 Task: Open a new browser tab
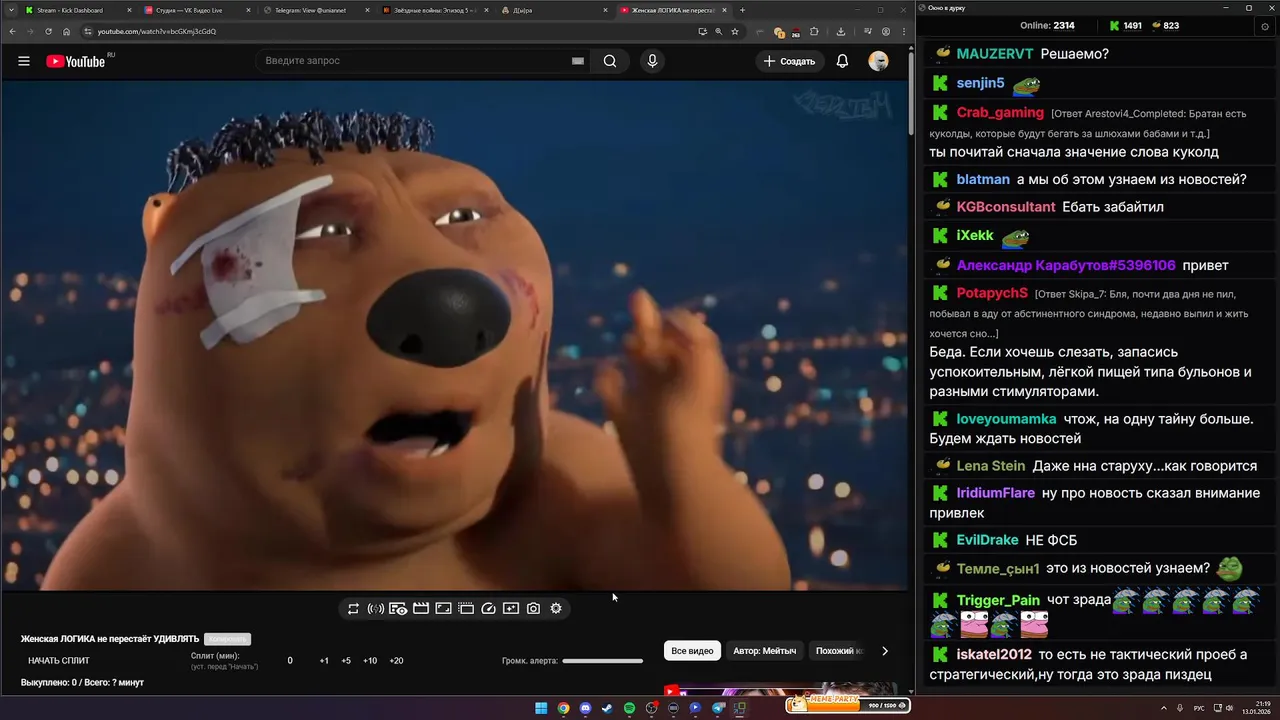742,10
